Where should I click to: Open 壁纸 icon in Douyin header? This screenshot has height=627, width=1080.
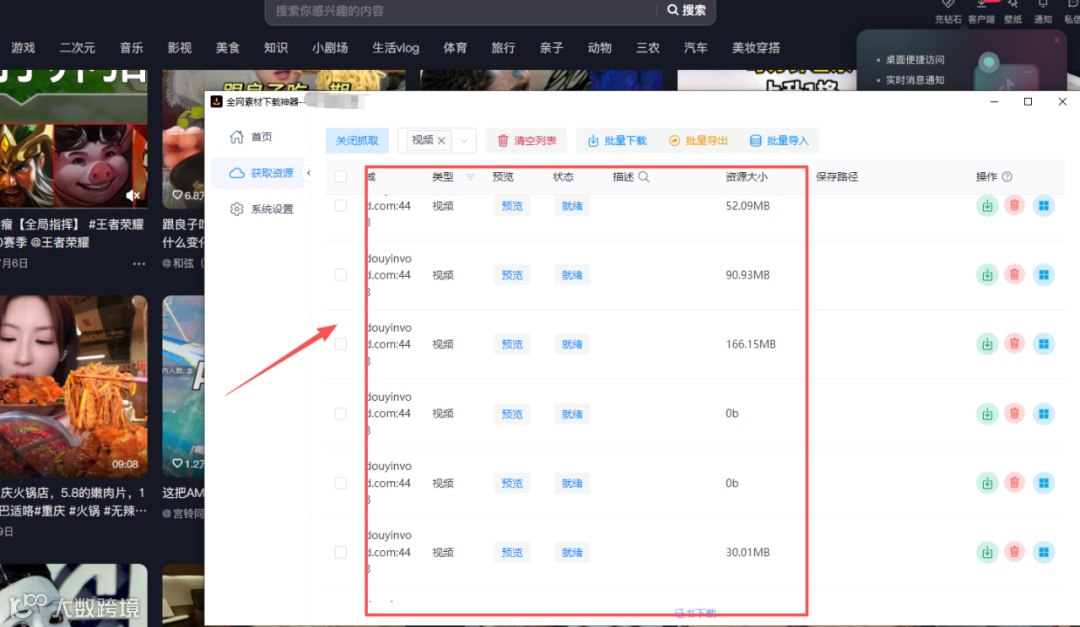[1013, 12]
